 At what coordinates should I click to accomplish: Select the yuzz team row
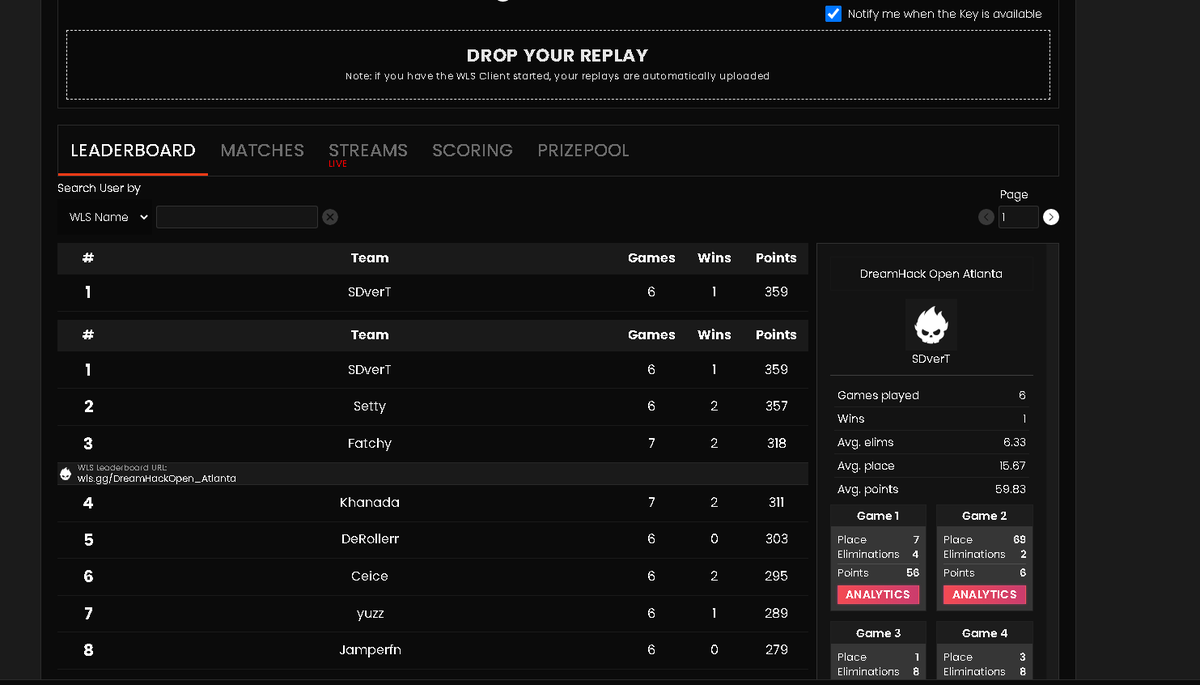point(432,613)
